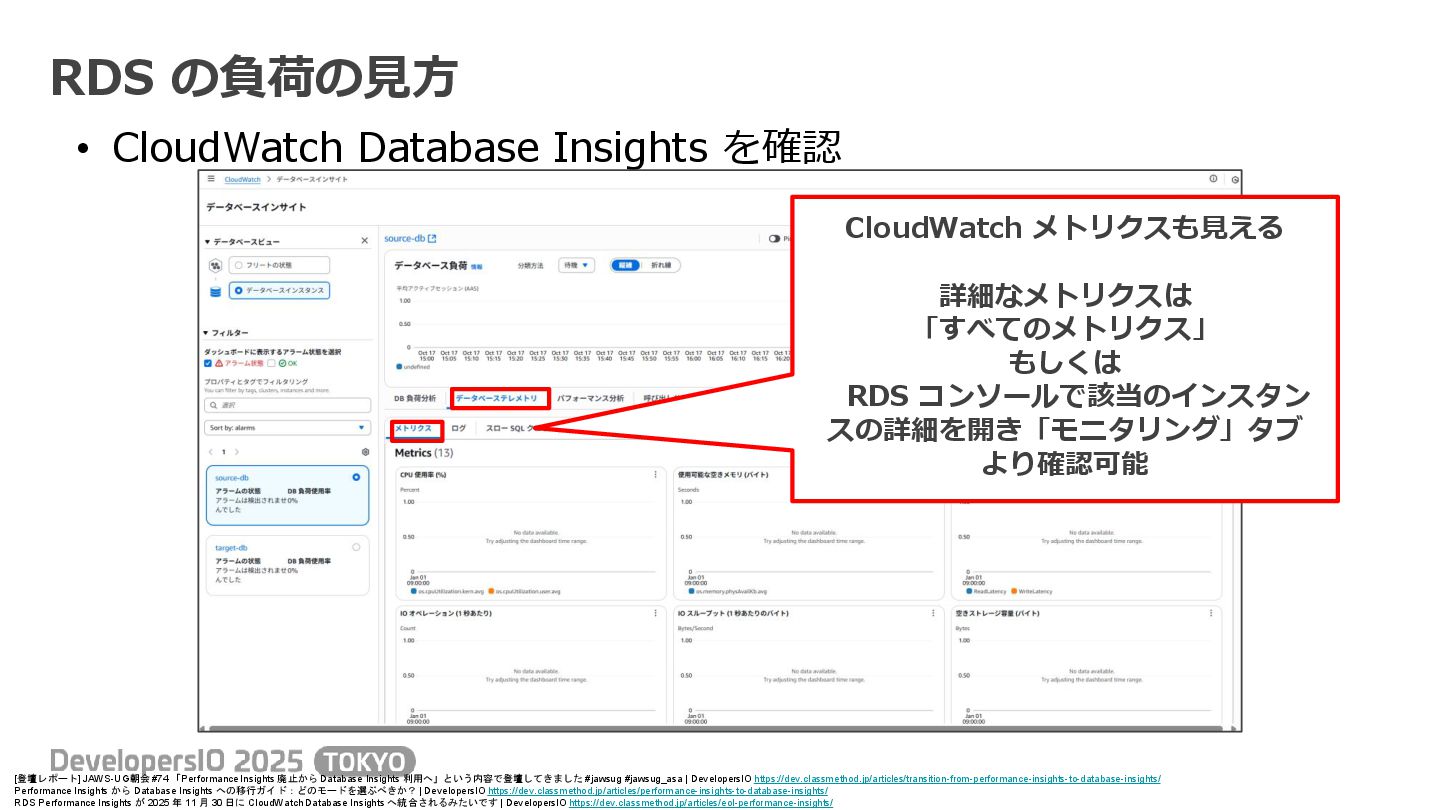
Task: Switch to the データベーステレメトリ tab
Action: point(498,398)
